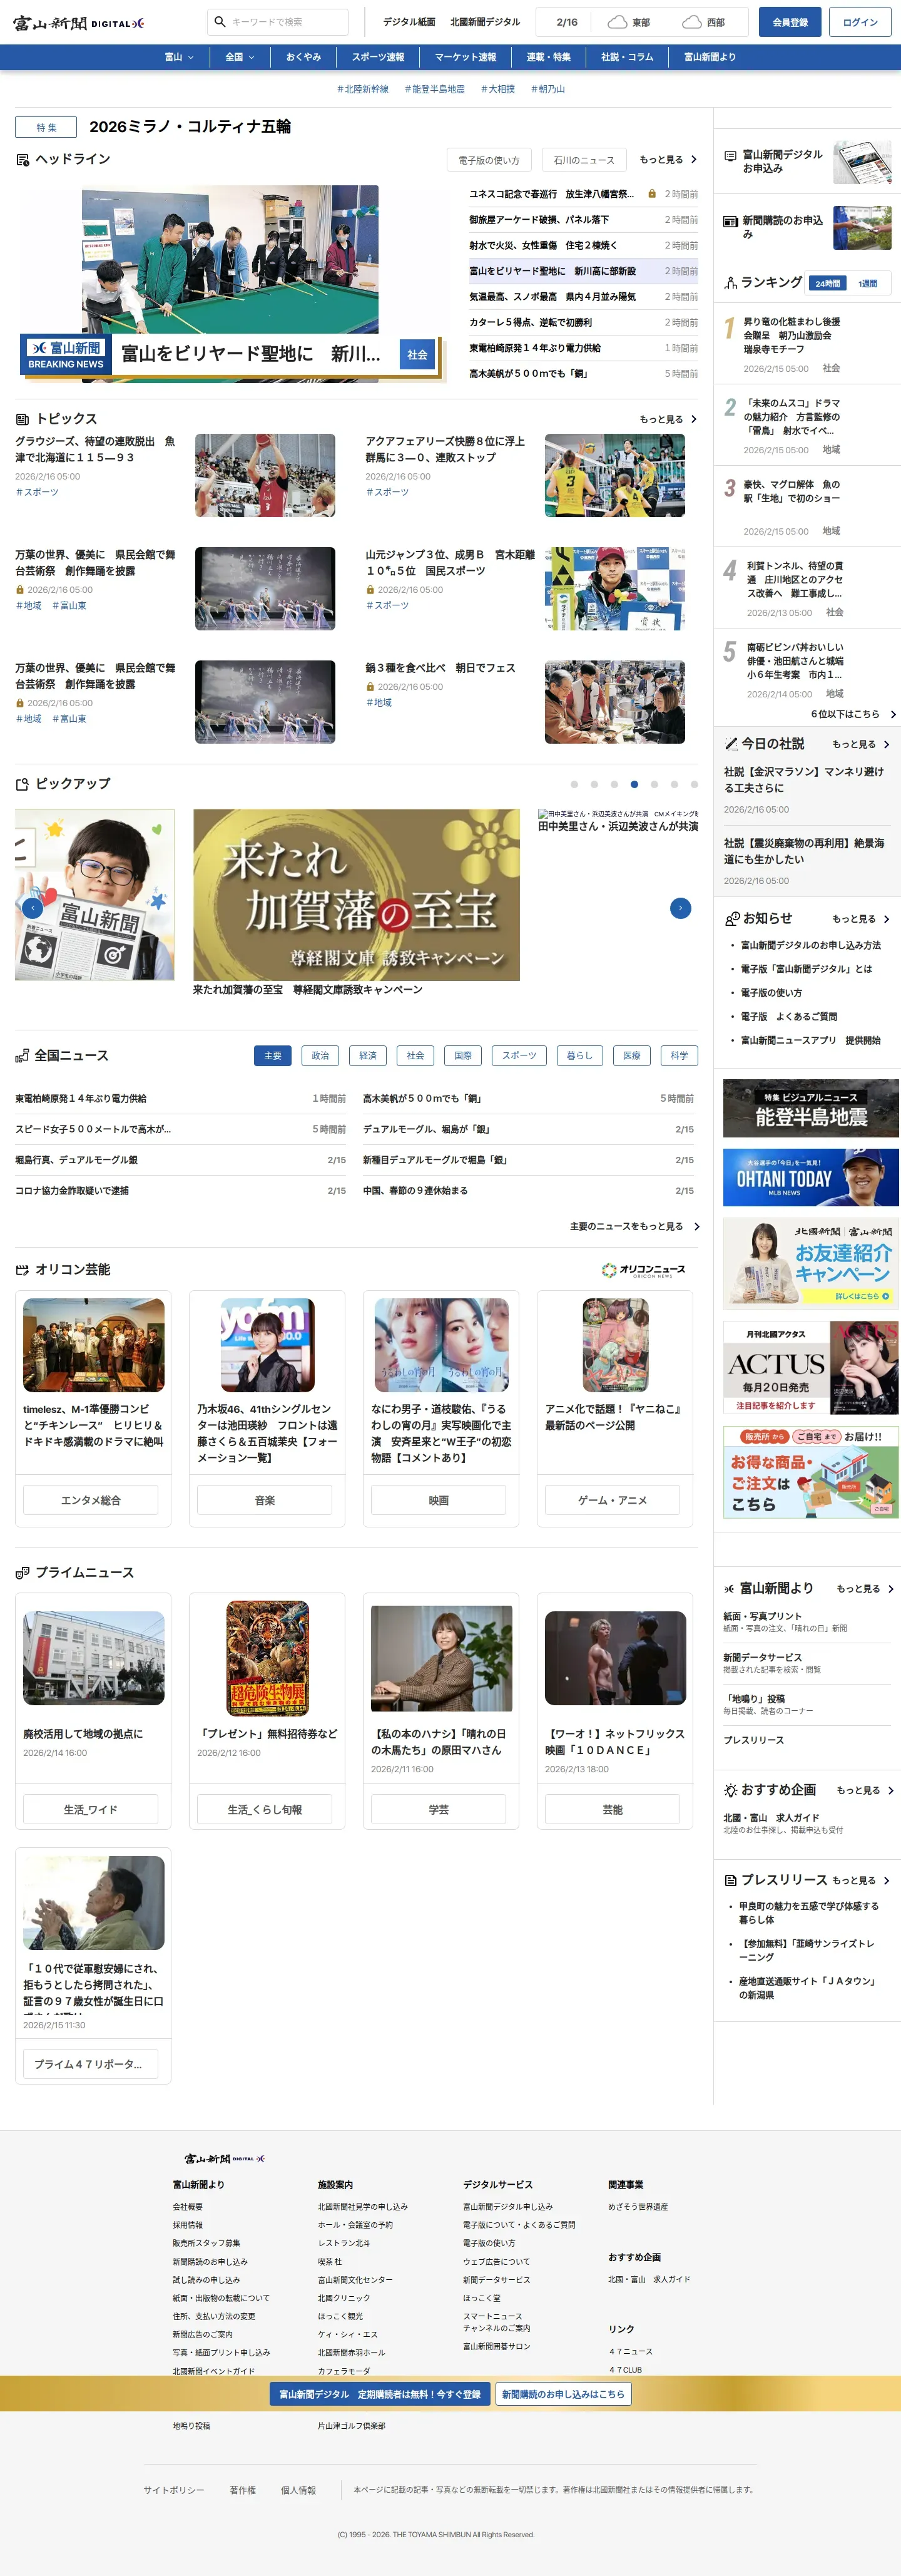Expand the 富山 navigation dropdown
Viewport: 901px width, 2576px height.
click(x=179, y=57)
